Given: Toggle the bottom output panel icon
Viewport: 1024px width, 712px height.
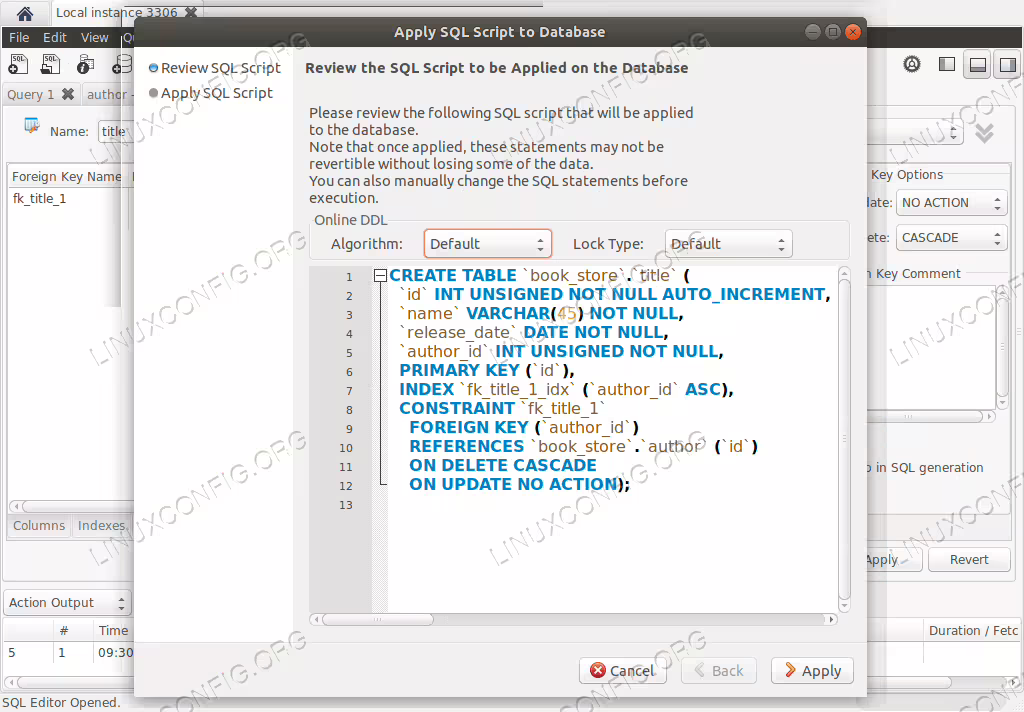Looking at the screenshot, I should (978, 64).
